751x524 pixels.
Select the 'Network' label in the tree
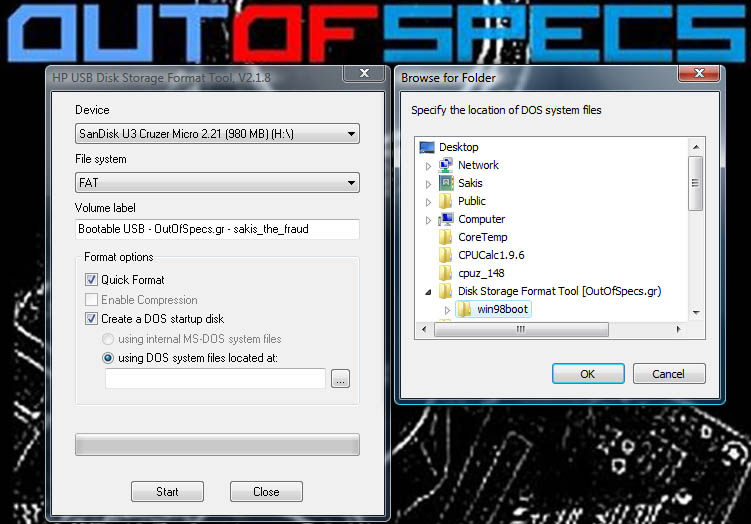click(x=478, y=165)
